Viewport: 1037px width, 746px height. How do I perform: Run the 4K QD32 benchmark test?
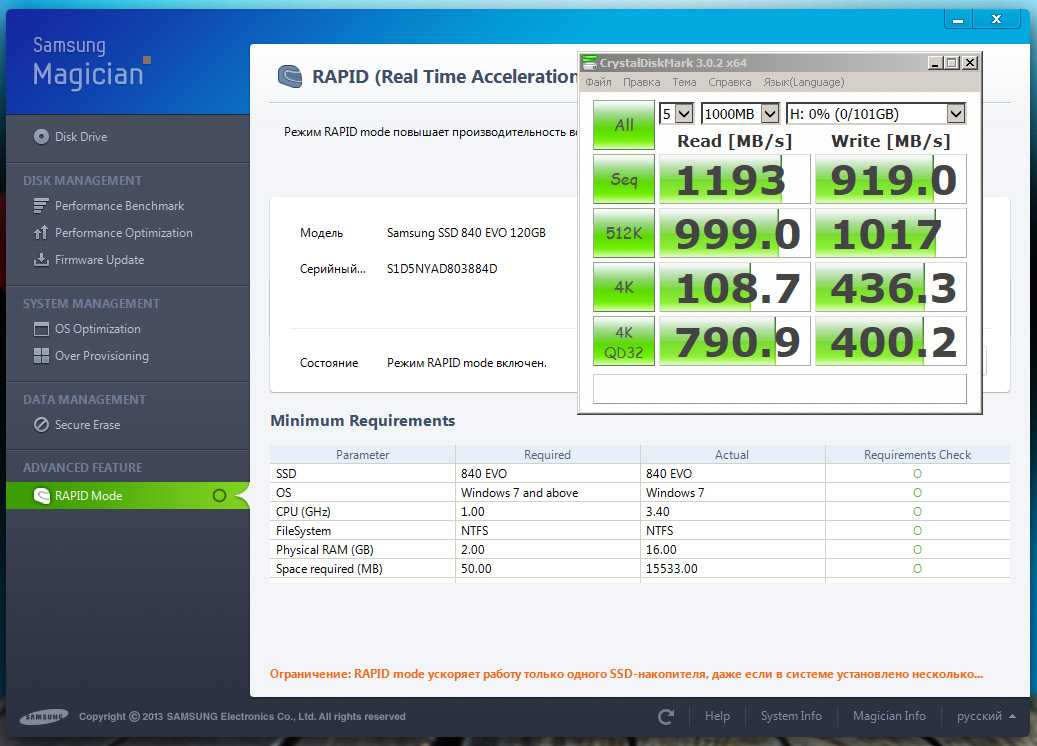tap(624, 341)
